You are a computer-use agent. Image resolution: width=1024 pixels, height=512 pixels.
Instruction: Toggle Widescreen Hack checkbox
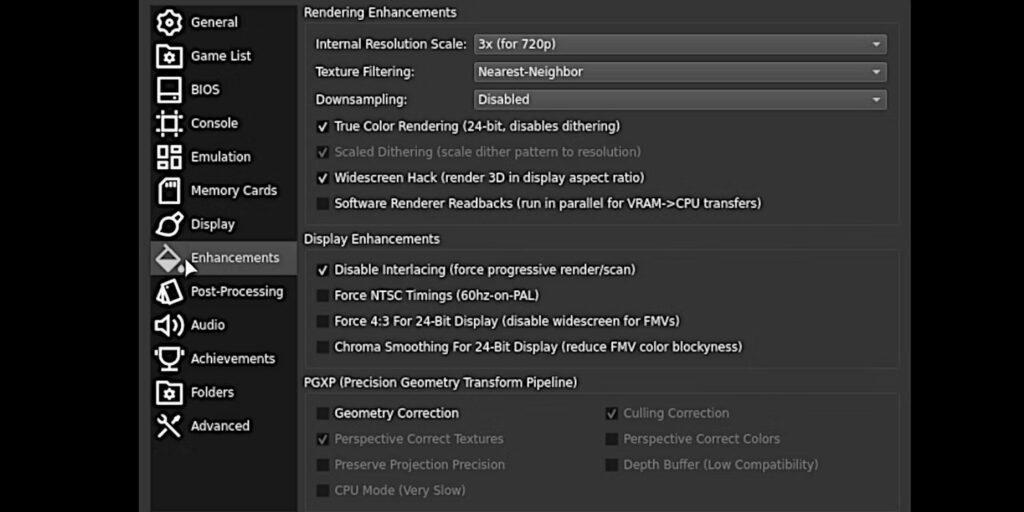pos(323,178)
